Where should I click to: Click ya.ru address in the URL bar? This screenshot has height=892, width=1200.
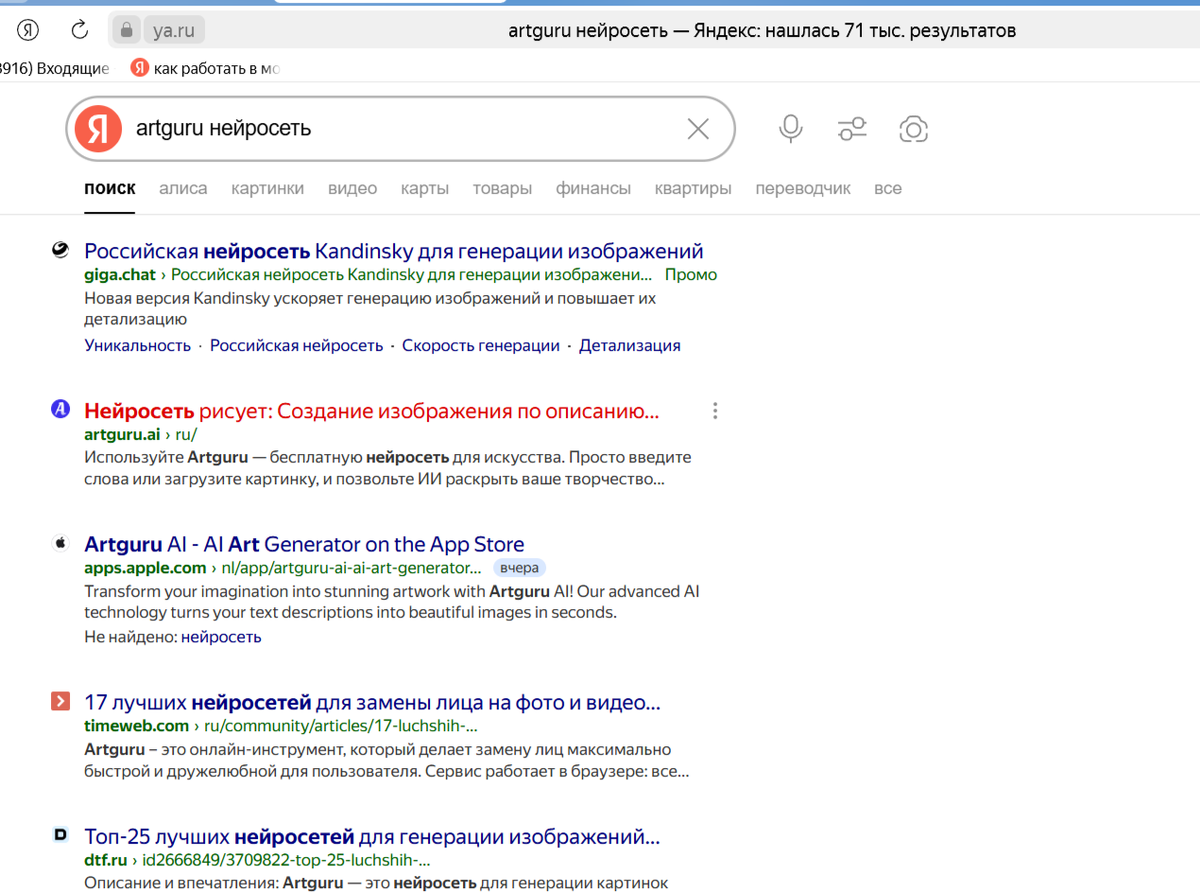coord(174,31)
